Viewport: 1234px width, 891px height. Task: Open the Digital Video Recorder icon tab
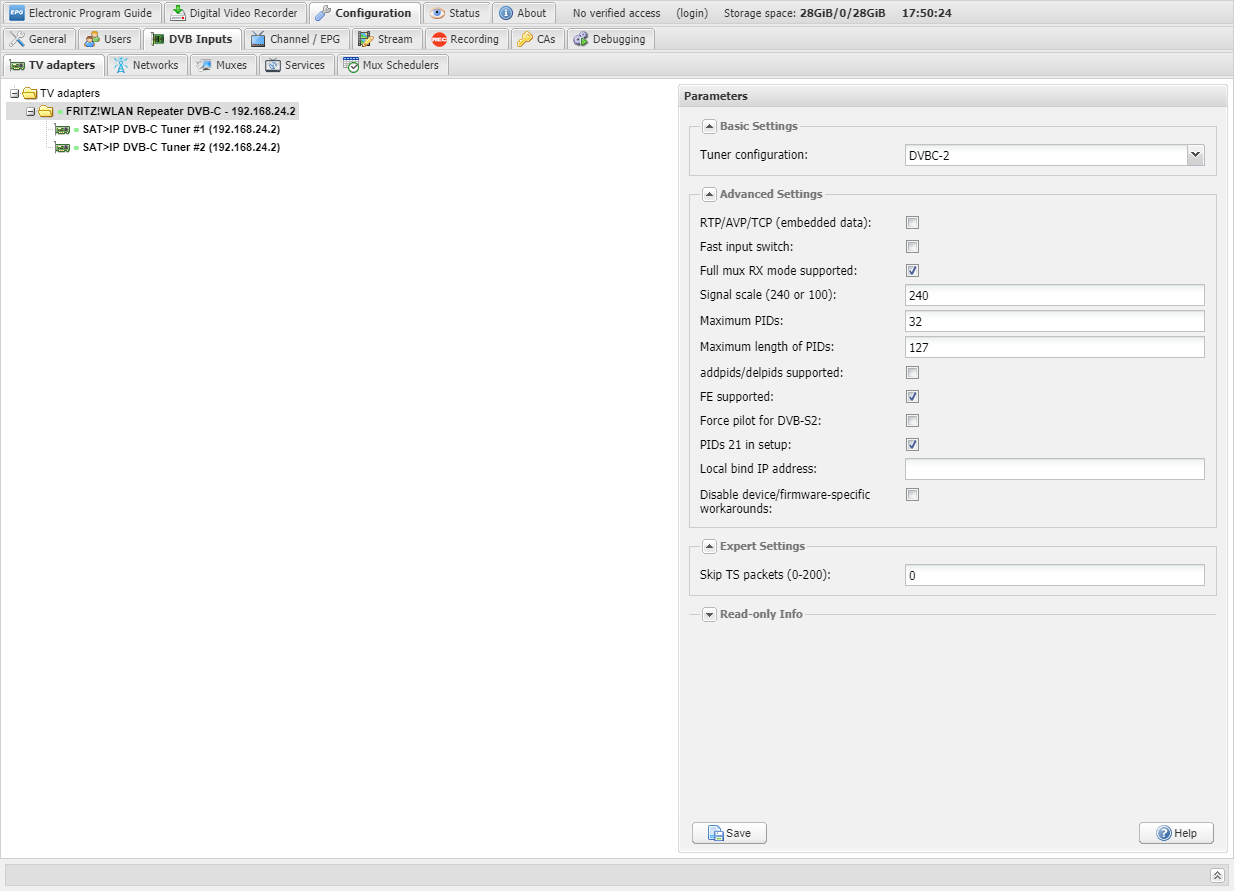pyautogui.click(x=178, y=13)
